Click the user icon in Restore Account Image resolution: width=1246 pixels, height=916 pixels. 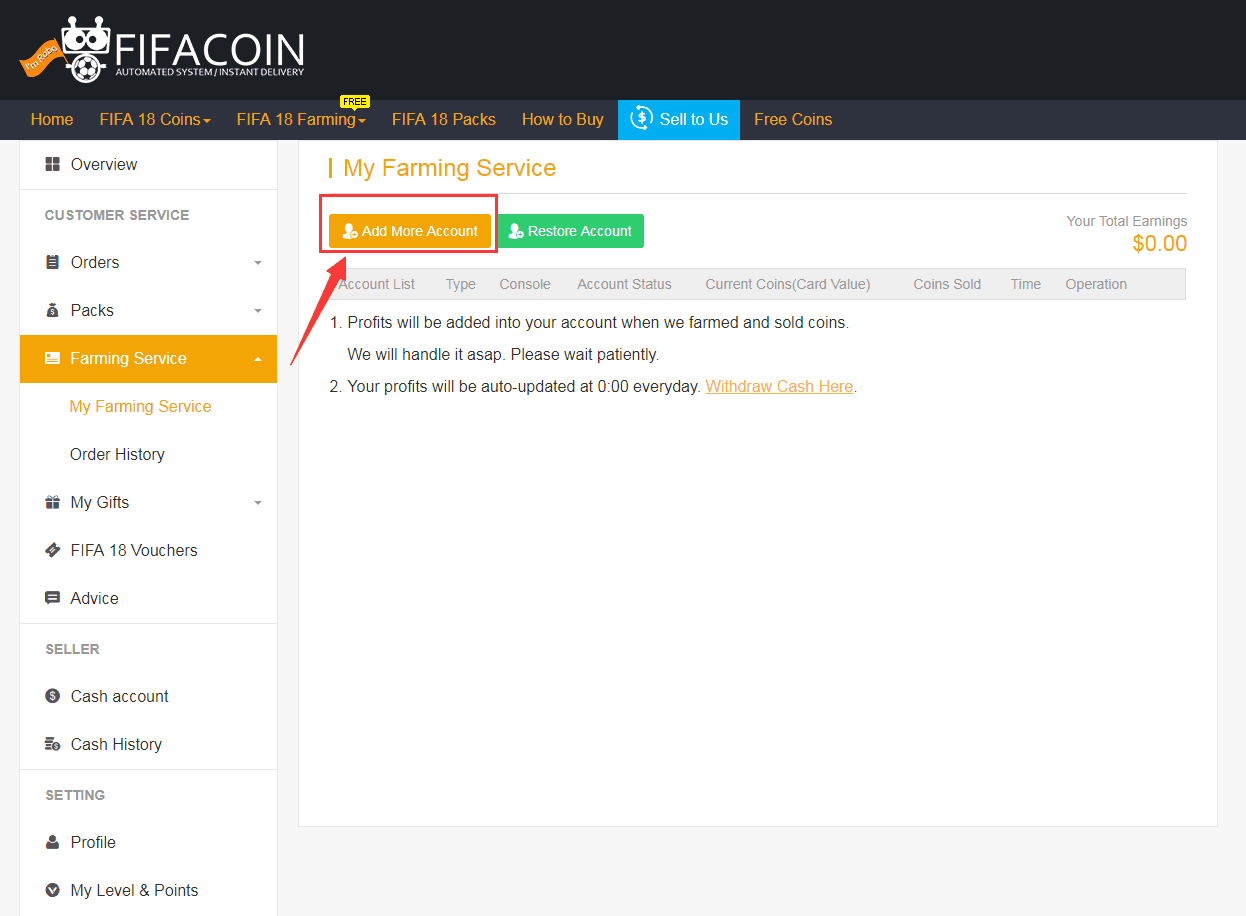pos(516,231)
